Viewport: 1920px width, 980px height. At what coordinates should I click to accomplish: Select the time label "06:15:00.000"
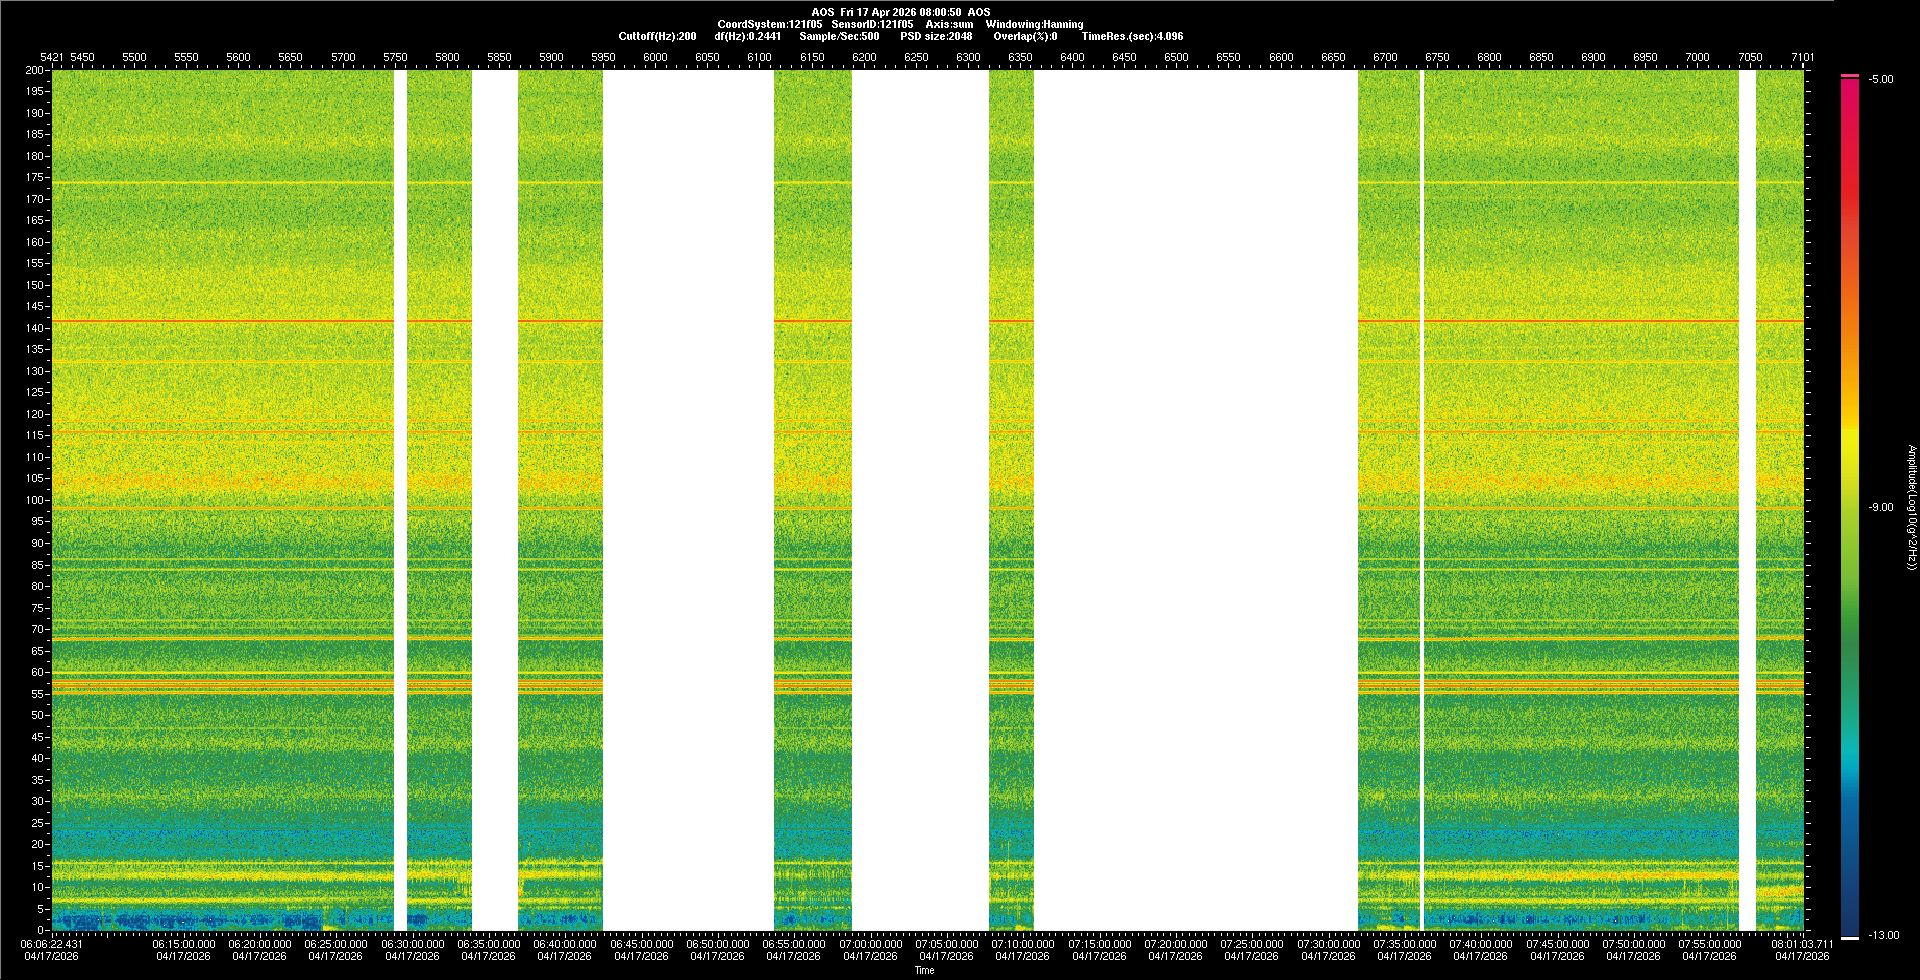pos(184,943)
